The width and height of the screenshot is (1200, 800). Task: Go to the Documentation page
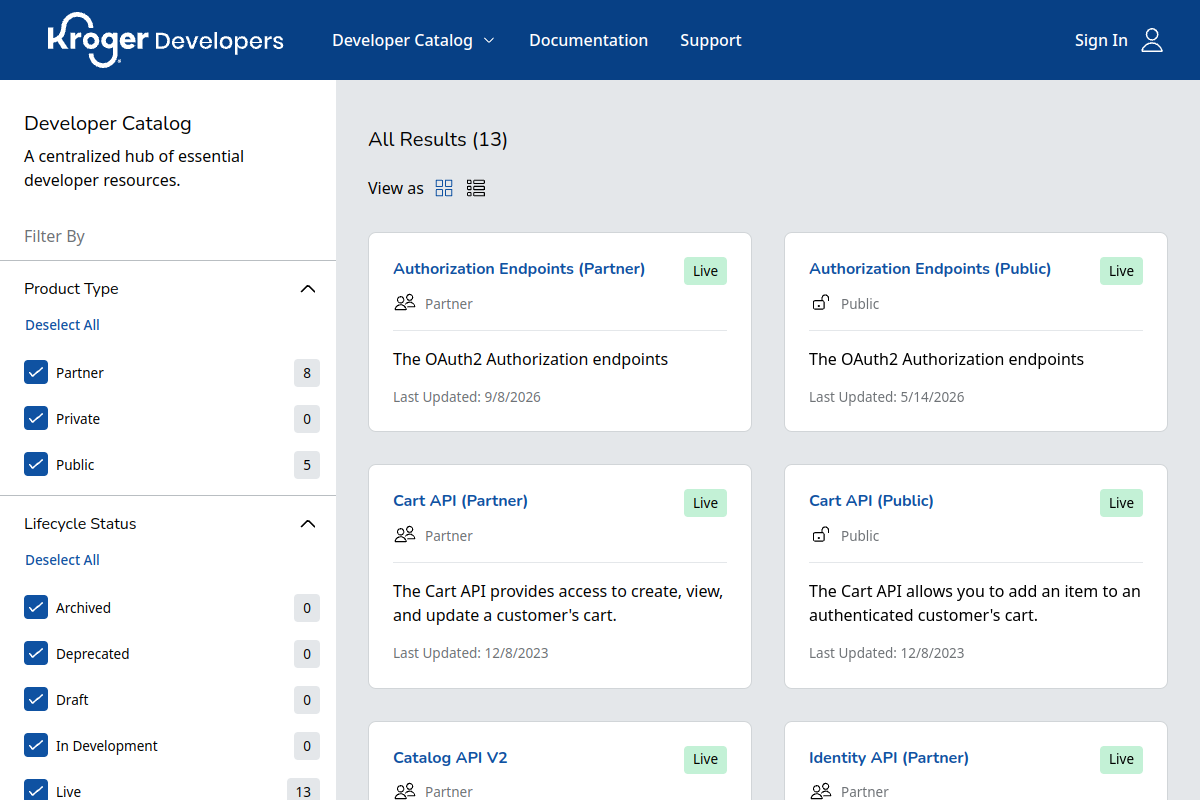[588, 40]
